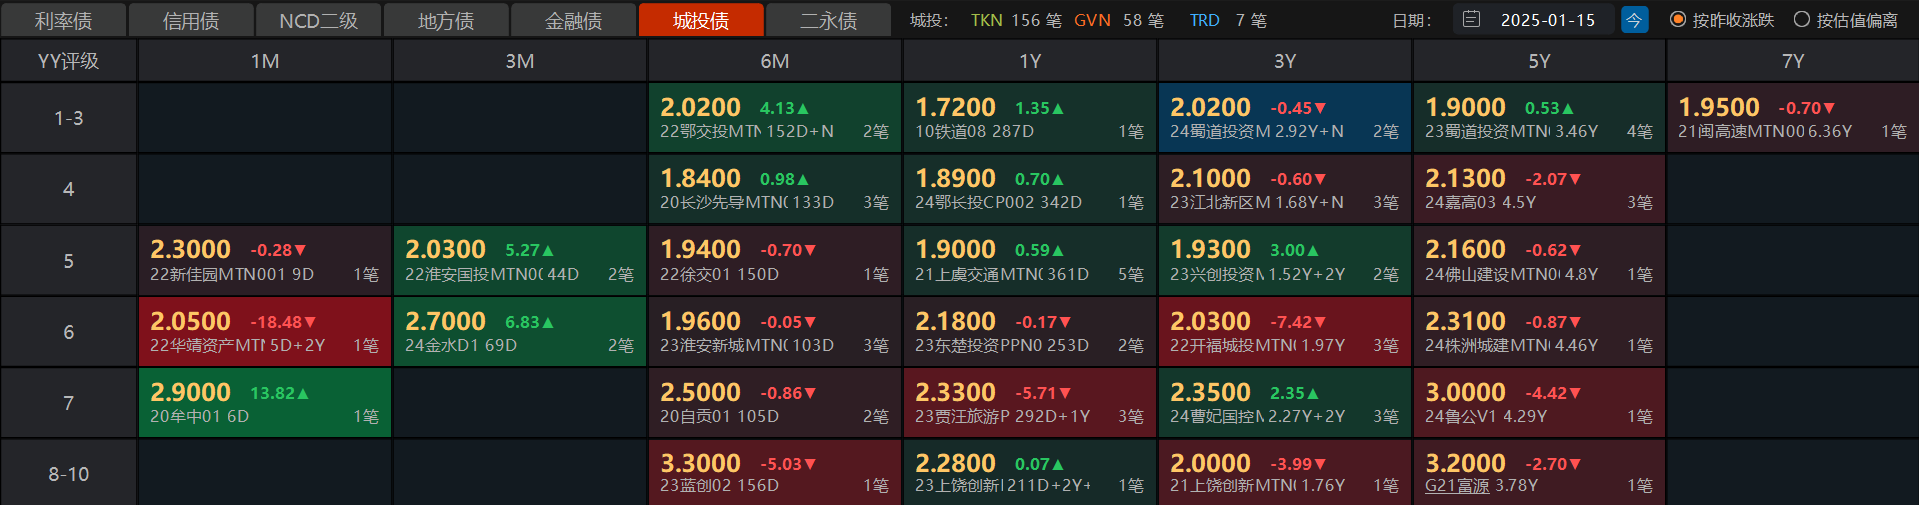Select the 按昨收涨跌 radio option

click(x=1722, y=20)
